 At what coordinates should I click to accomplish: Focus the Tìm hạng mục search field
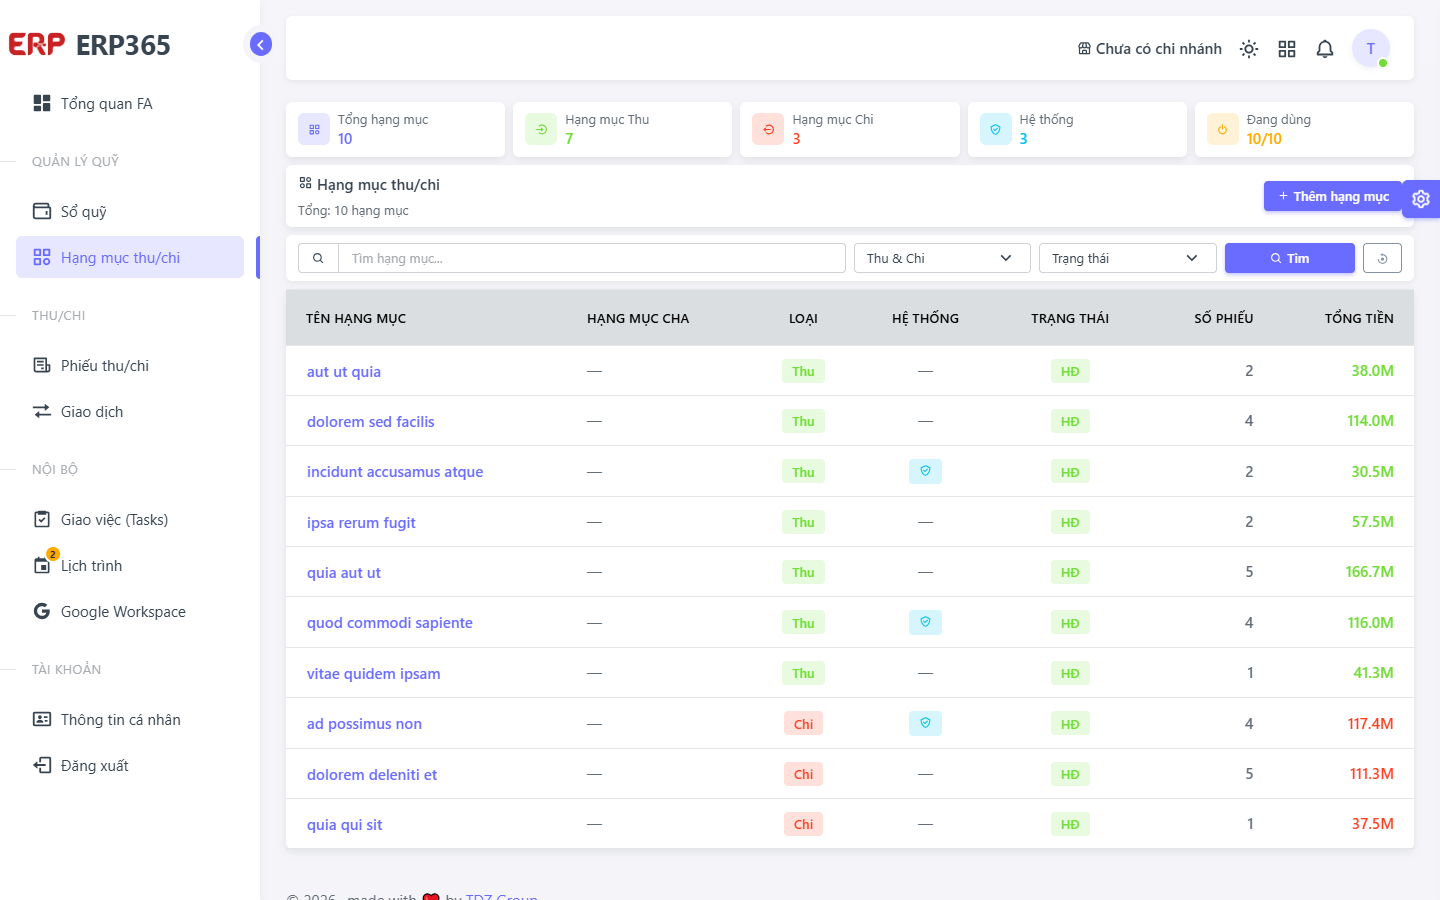pyautogui.click(x=592, y=258)
